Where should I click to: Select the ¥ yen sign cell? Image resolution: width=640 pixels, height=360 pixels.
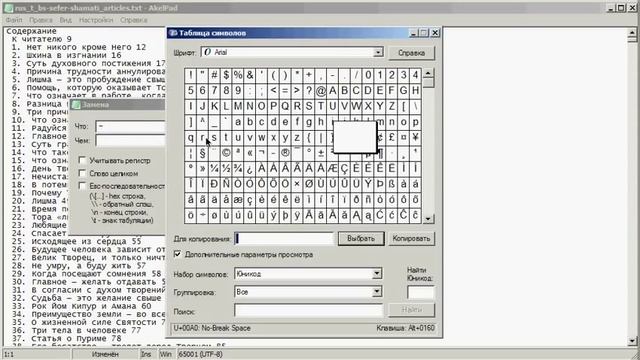(x=415, y=138)
